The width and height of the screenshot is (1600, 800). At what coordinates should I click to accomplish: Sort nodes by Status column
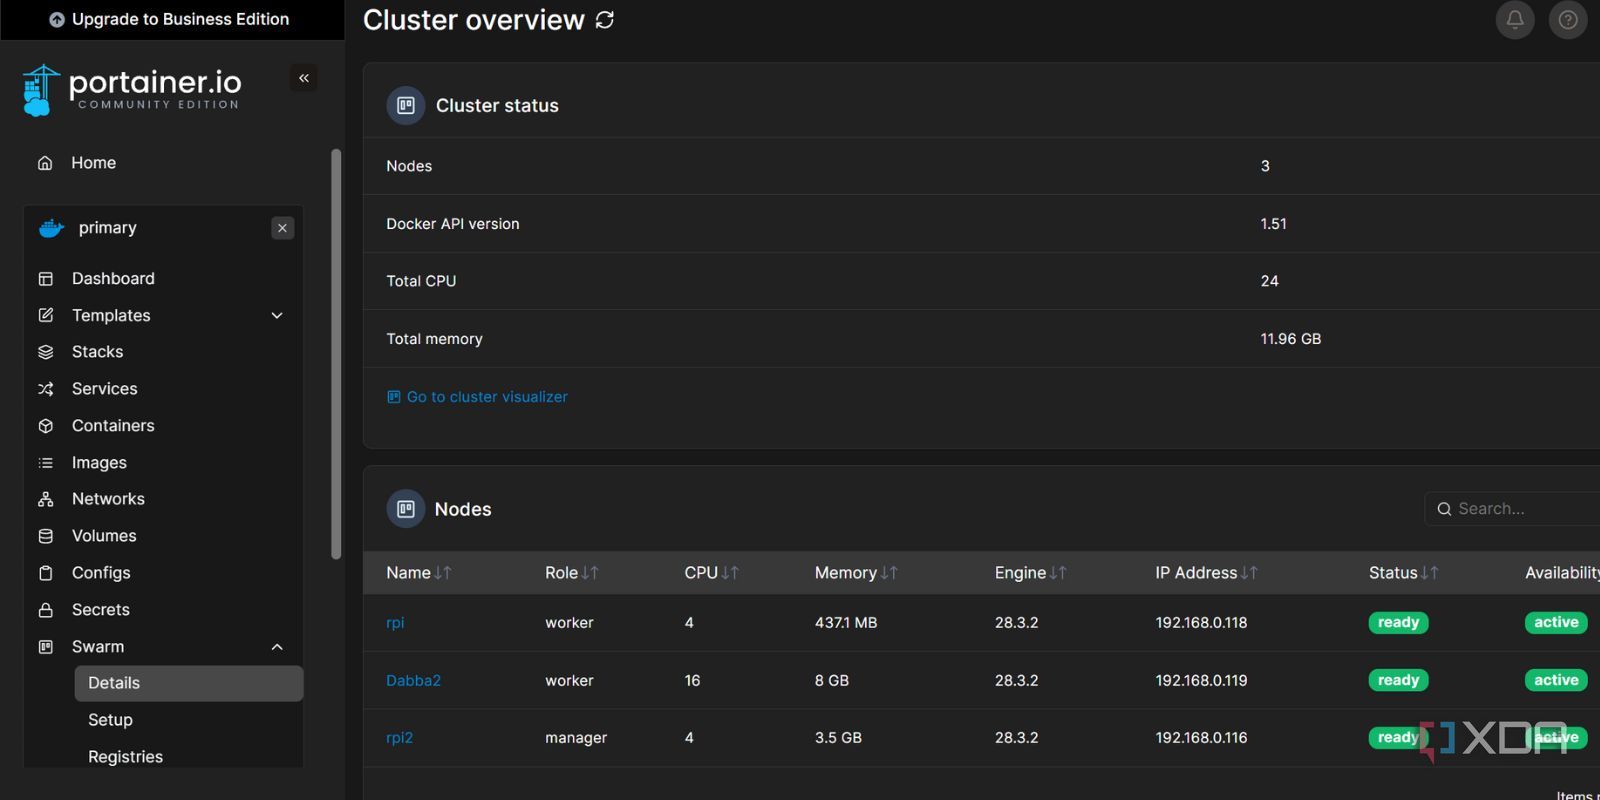(x=1404, y=573)
